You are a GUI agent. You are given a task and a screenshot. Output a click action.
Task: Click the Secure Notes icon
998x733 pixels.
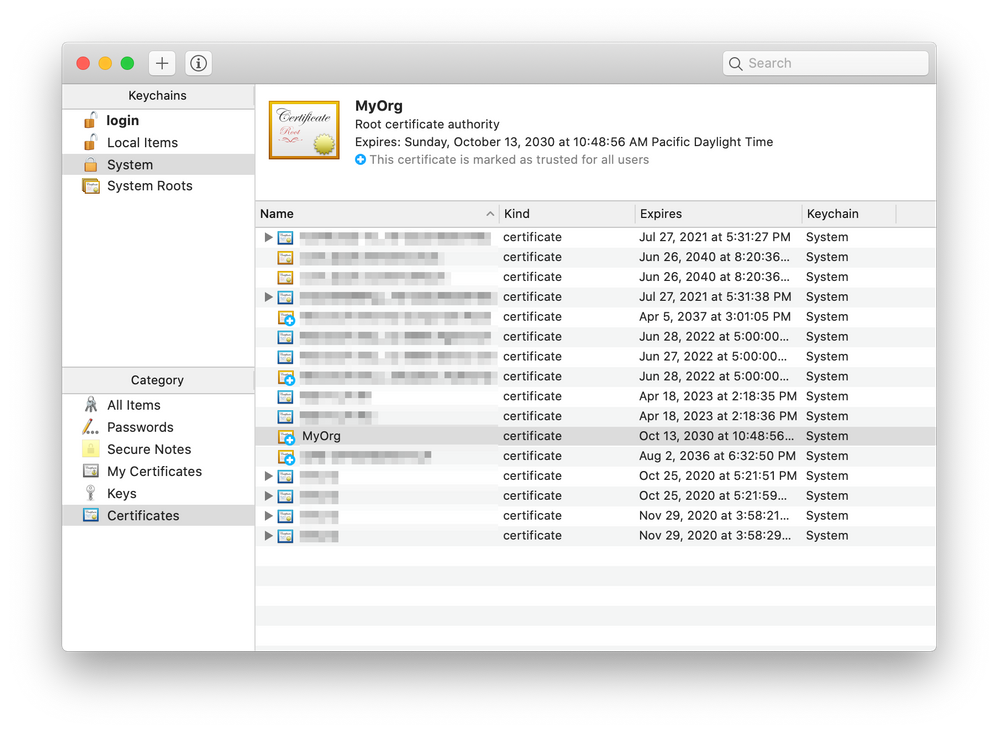tap(93, 449)
